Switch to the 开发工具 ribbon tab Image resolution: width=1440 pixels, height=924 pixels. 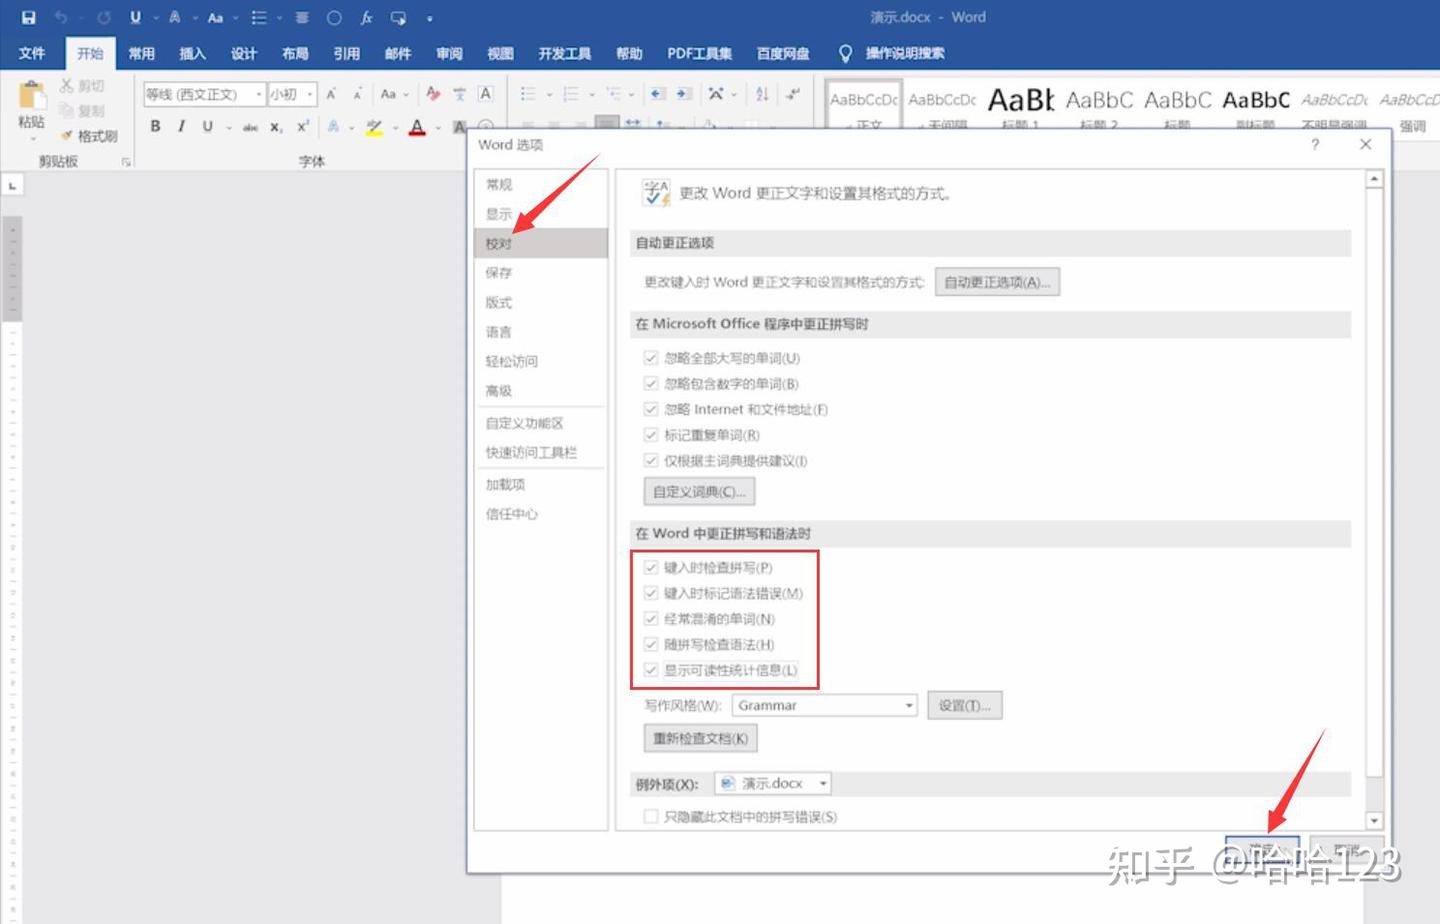click(564, 53)
